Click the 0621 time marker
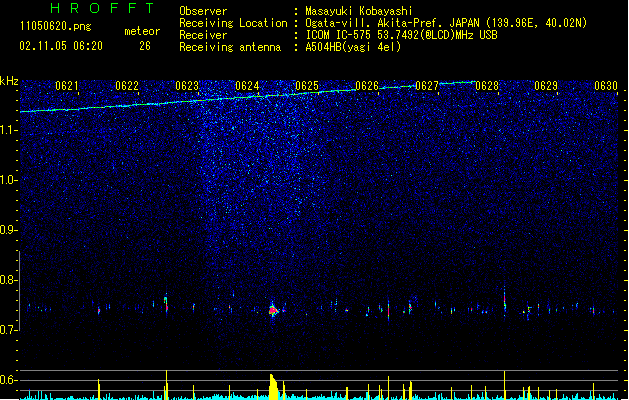 point(67,86)
